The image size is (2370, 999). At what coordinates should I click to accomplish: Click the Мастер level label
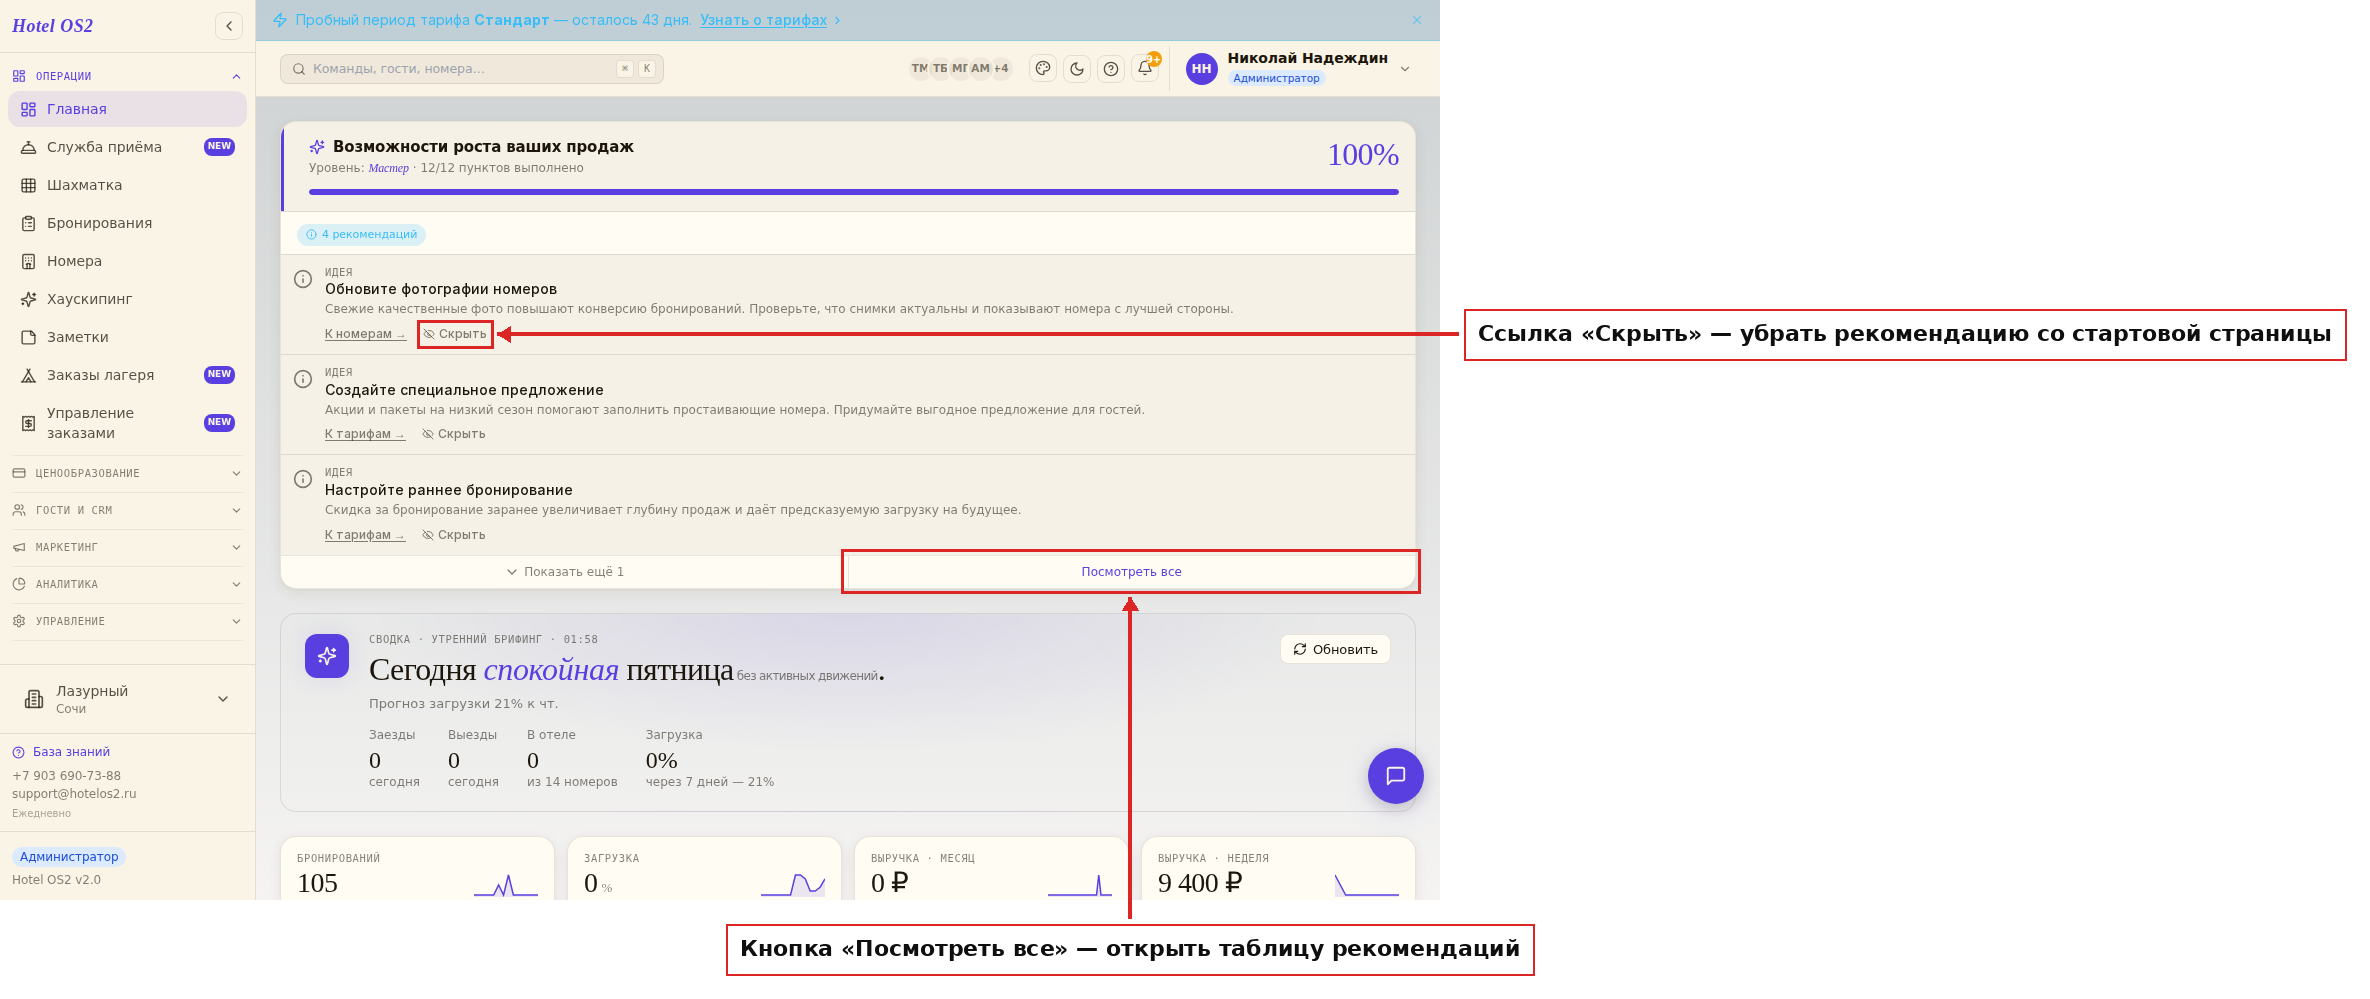click(x=389, y=168)
